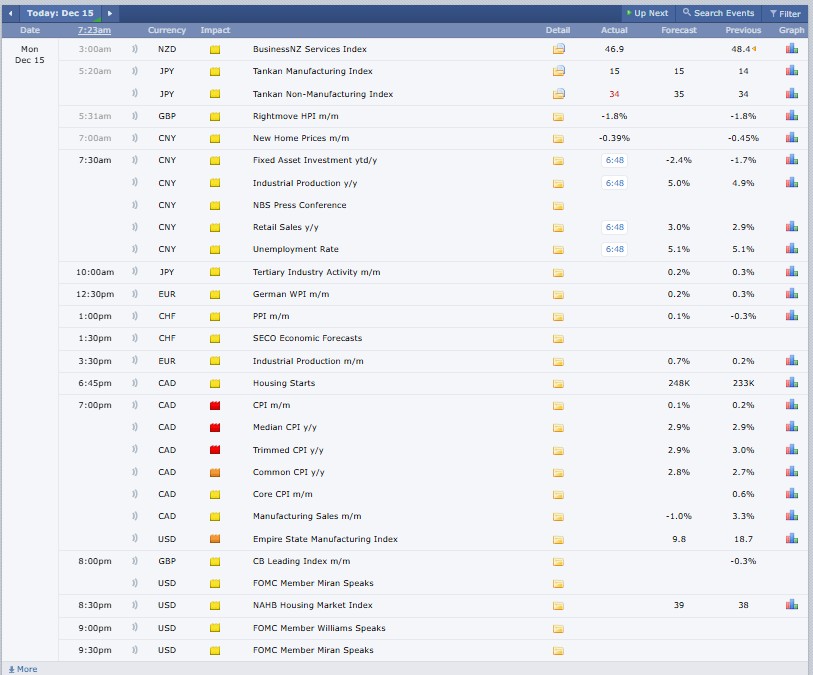Click the graph icon for NAHB Housing Market Index
813x675 pixels.
tap(792, 605)
